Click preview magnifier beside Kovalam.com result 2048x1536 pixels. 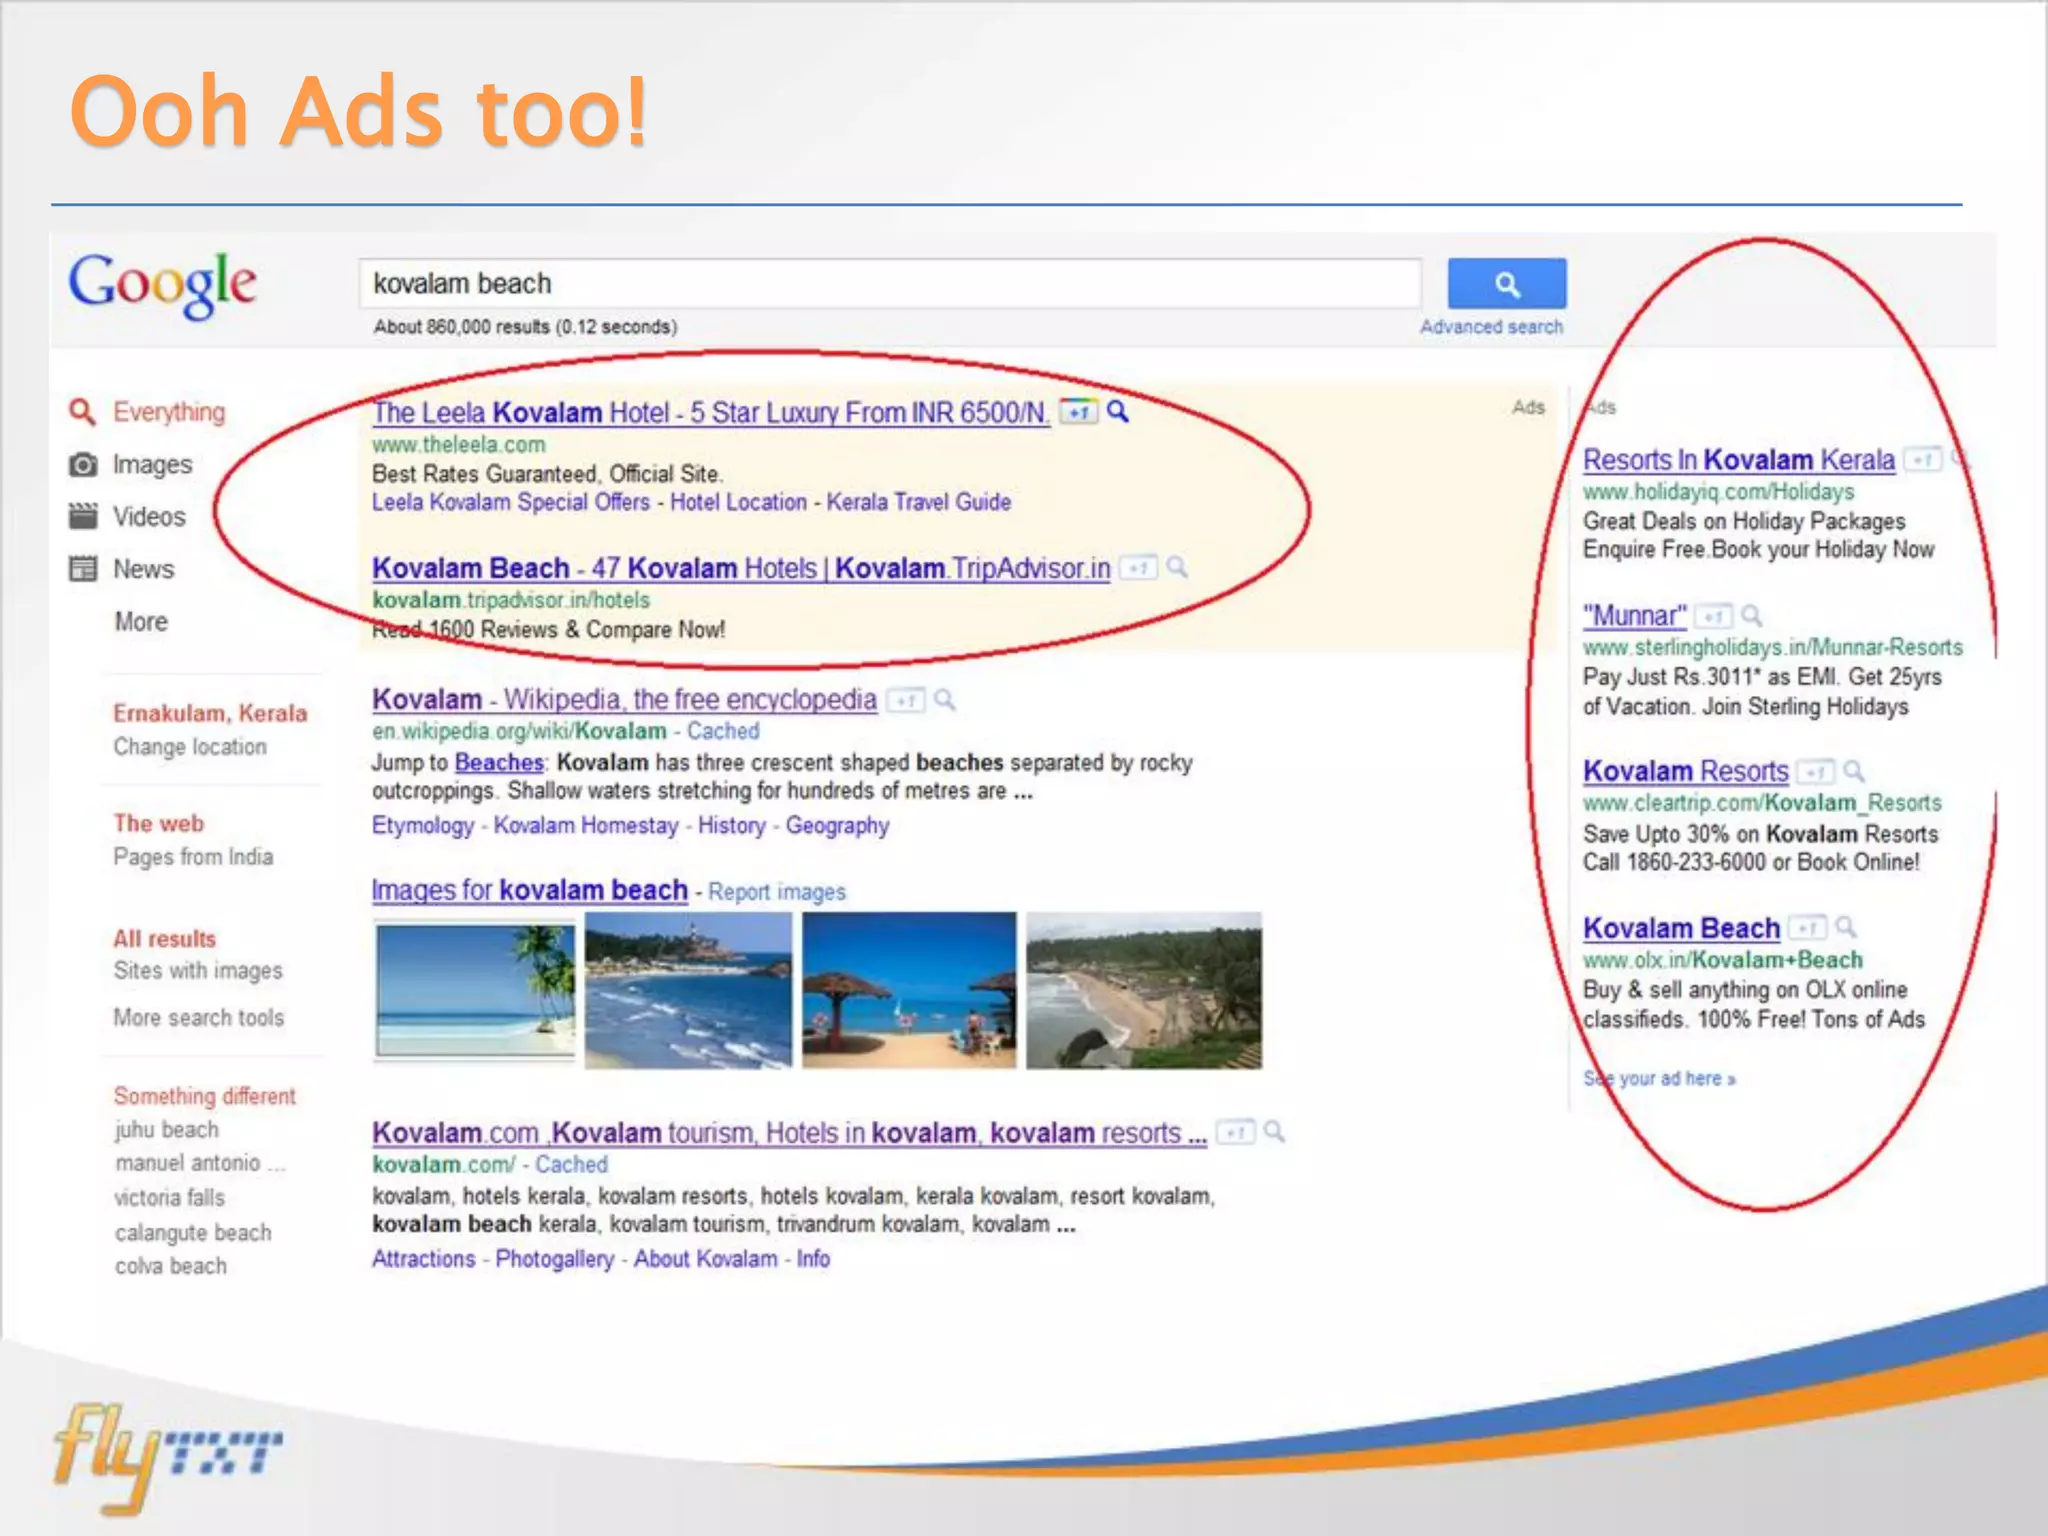1274,1132
